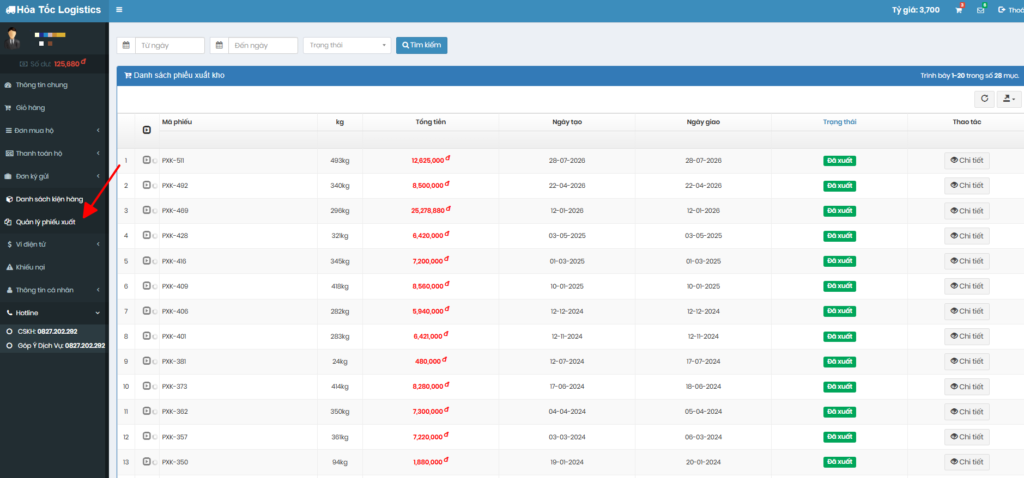This screenshot has width=1024, height=478.
Task: Expand row PXK-401 details icon
Action: 147,336
